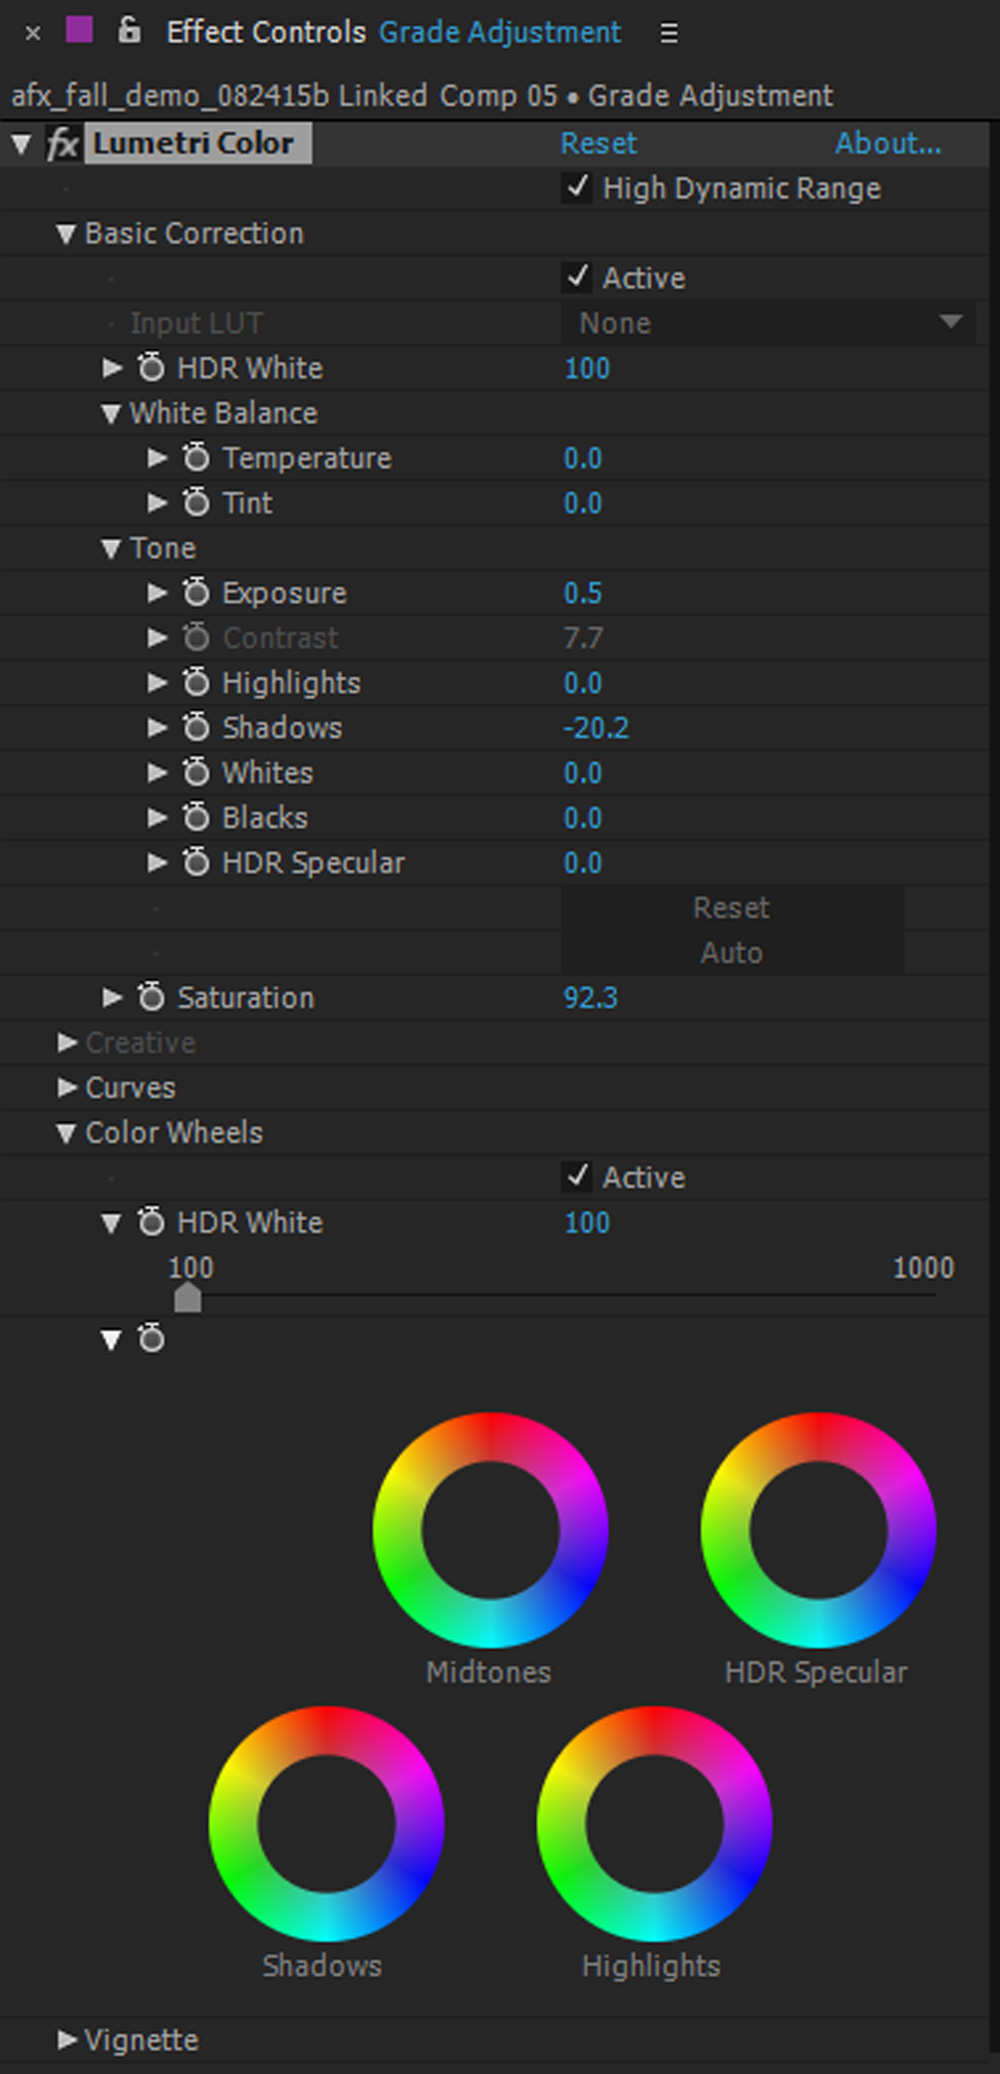Viewport: 1000px width, 2074px height.
Task: Toggle the Shadows property stopwatch
Action: 196,727
